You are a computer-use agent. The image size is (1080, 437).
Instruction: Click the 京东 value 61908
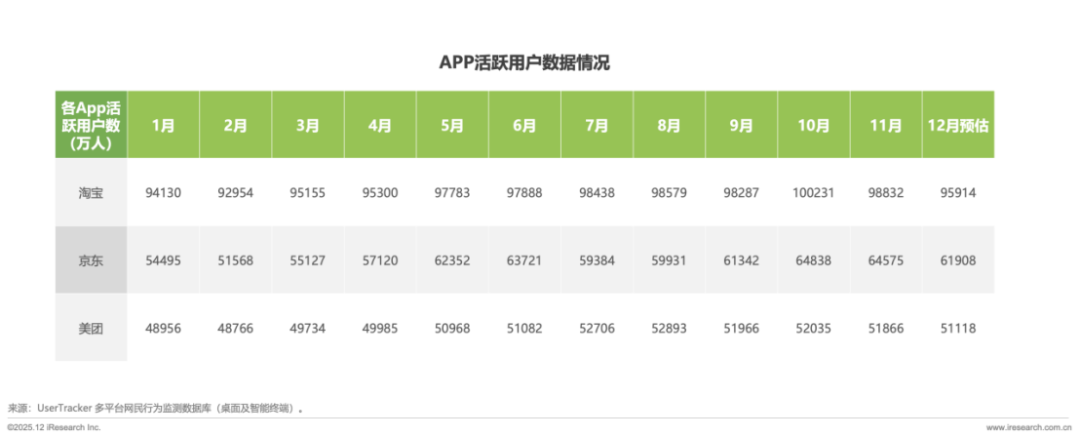click(959, 261)
